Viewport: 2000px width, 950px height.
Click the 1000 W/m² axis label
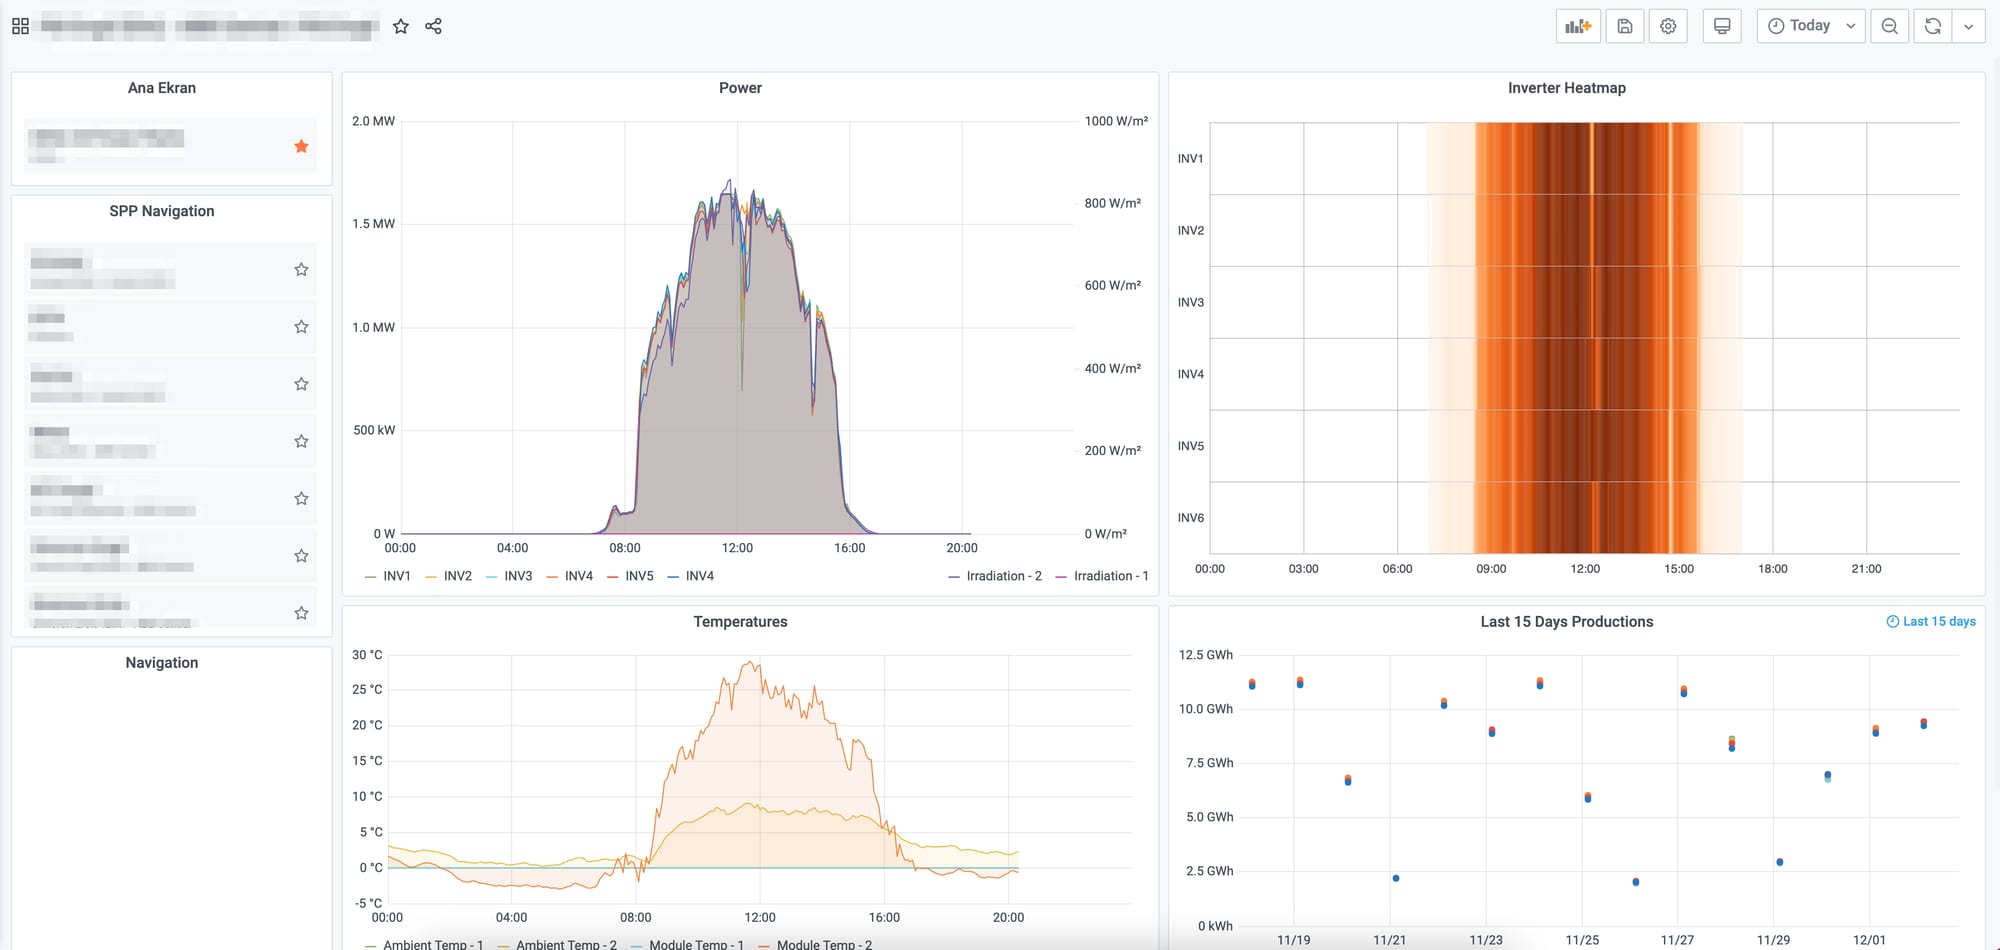1116,121
